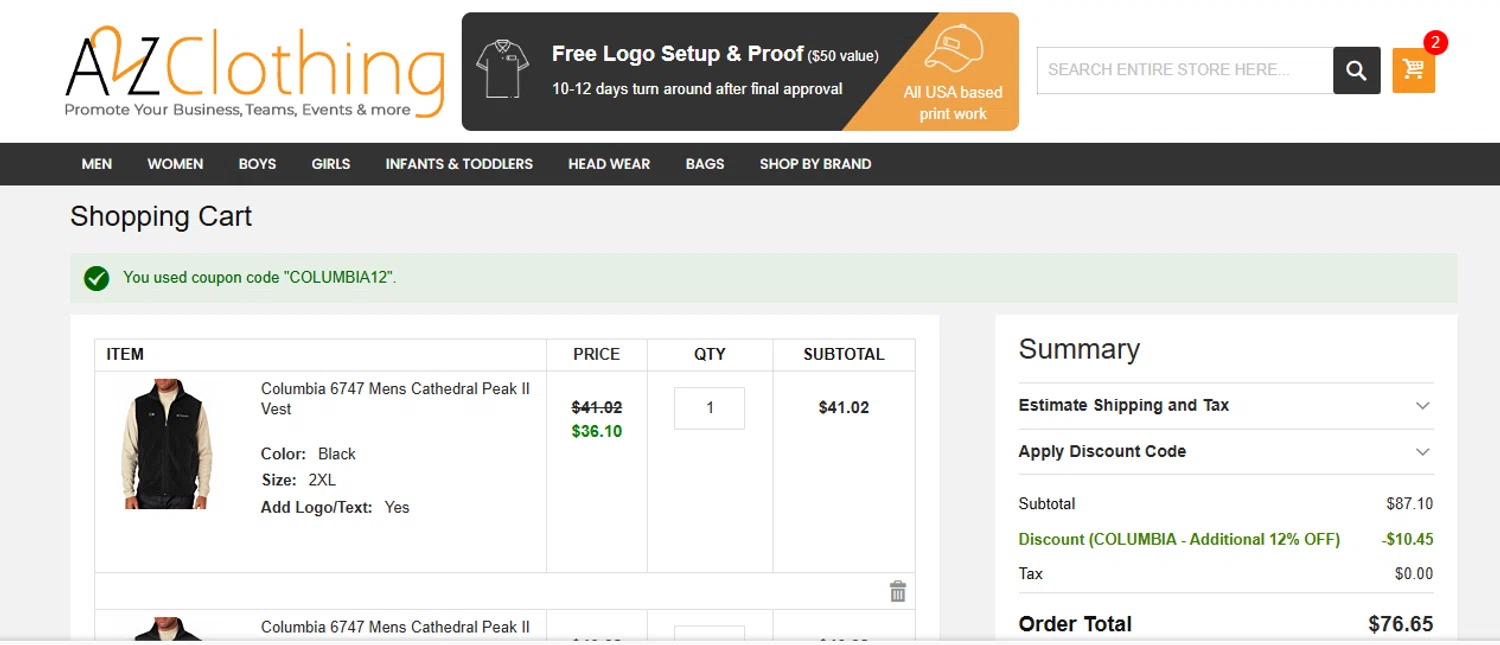This screenshot has width=1500, height=645.
Task: Expand Apply Discount Code chevron
Action: (x=1423, y=452)
